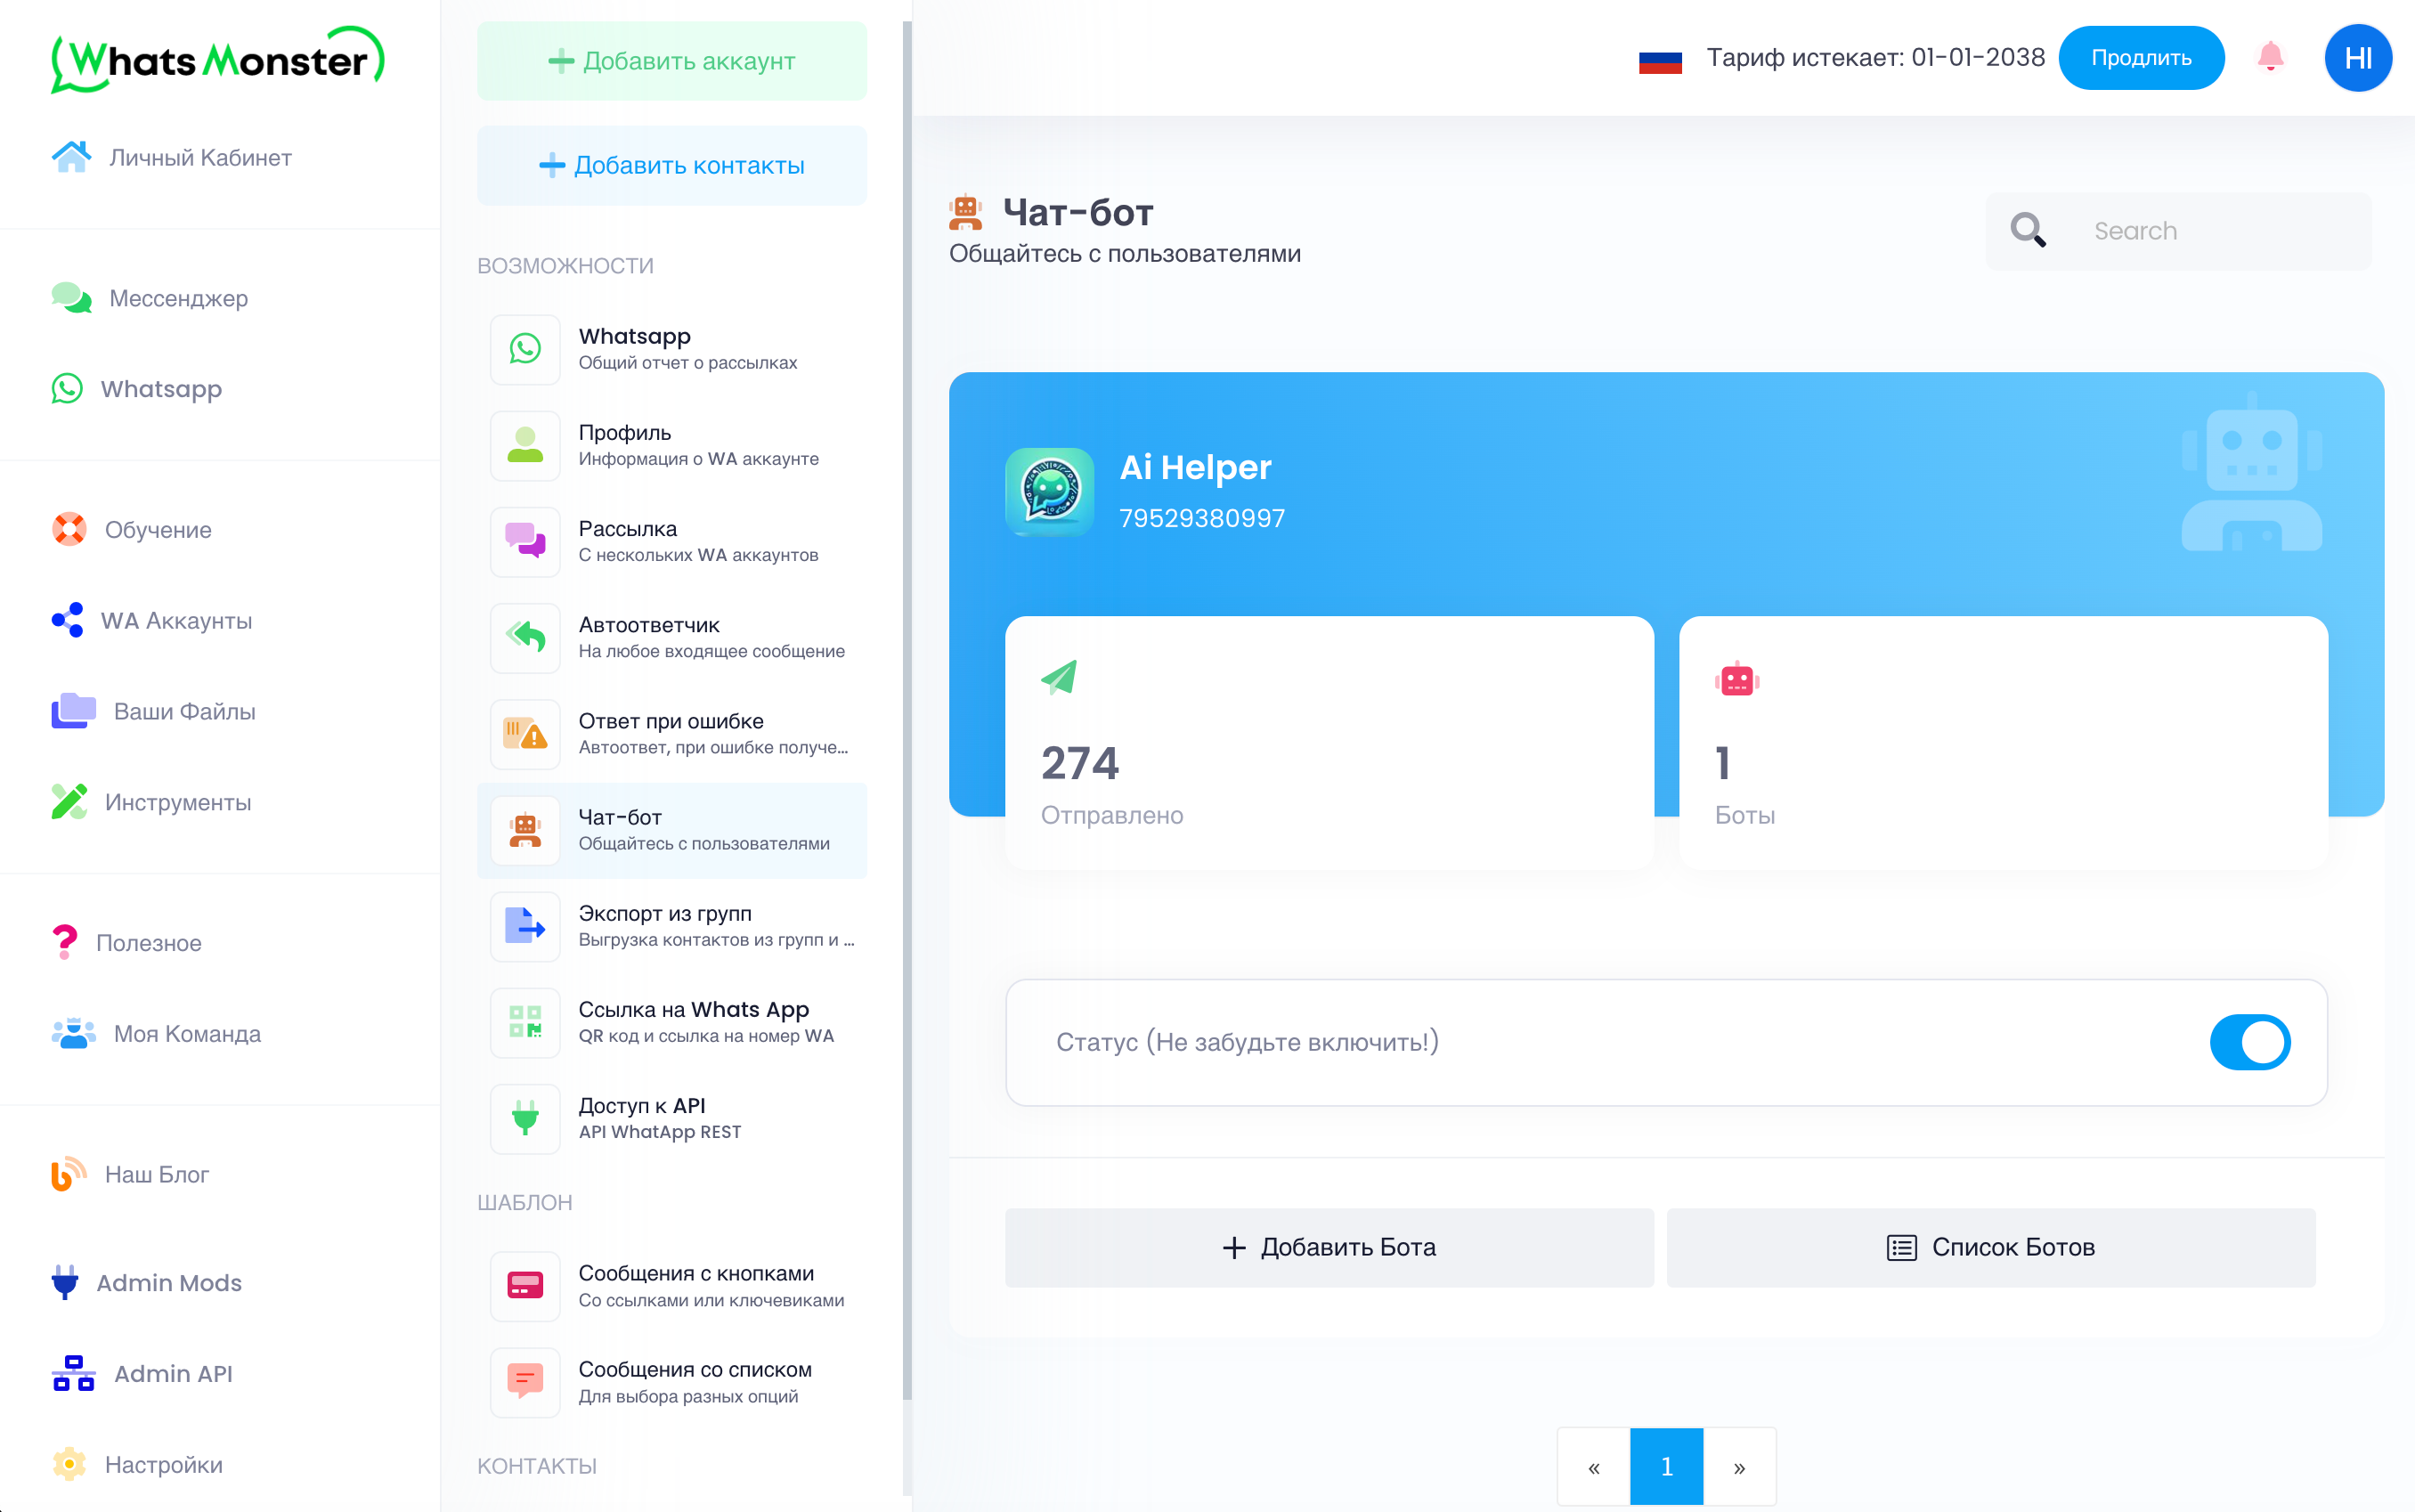Select Ответ при ошибке menu item
2415x1512 pixels.
[672, 734]
